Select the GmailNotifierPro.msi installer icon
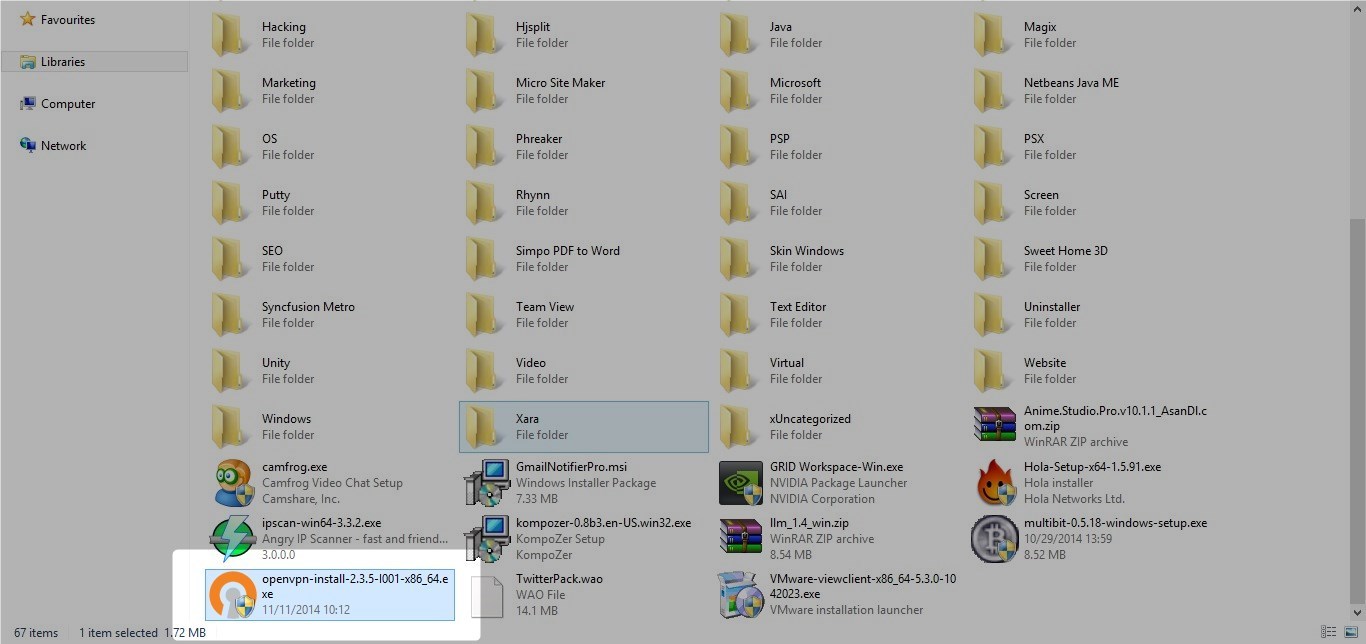 (x=487, y=483)
